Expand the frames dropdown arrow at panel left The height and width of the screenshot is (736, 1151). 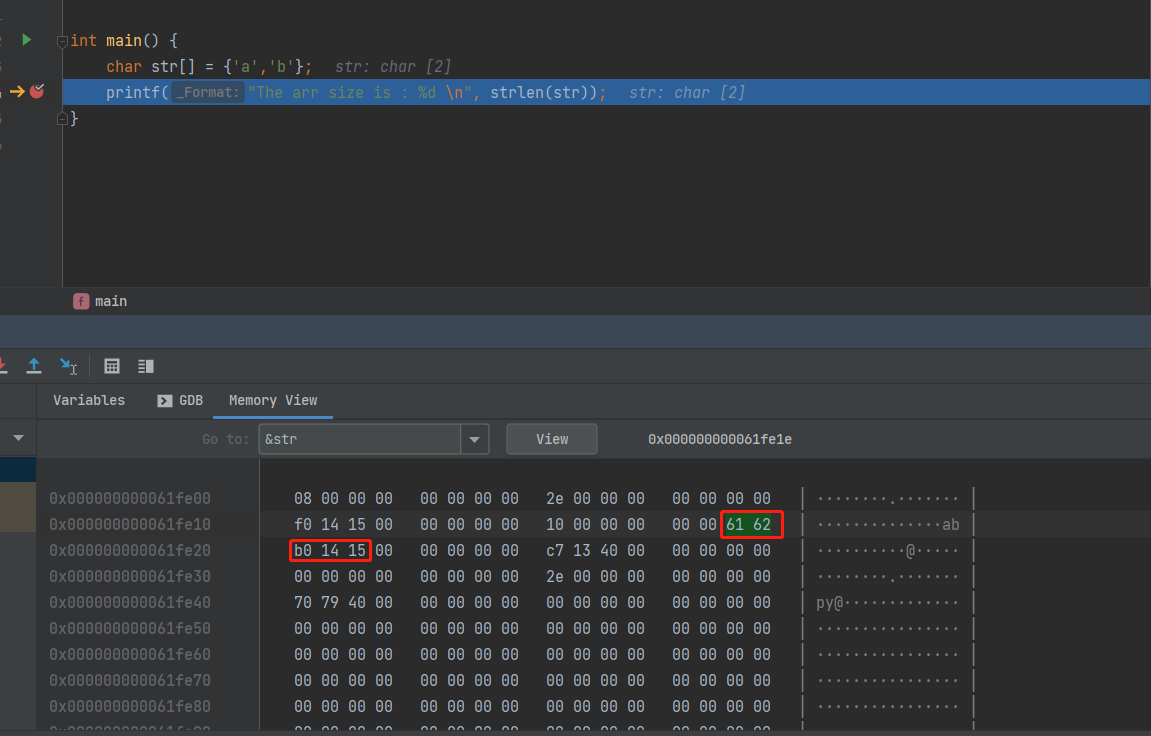[x=18, y=438]
